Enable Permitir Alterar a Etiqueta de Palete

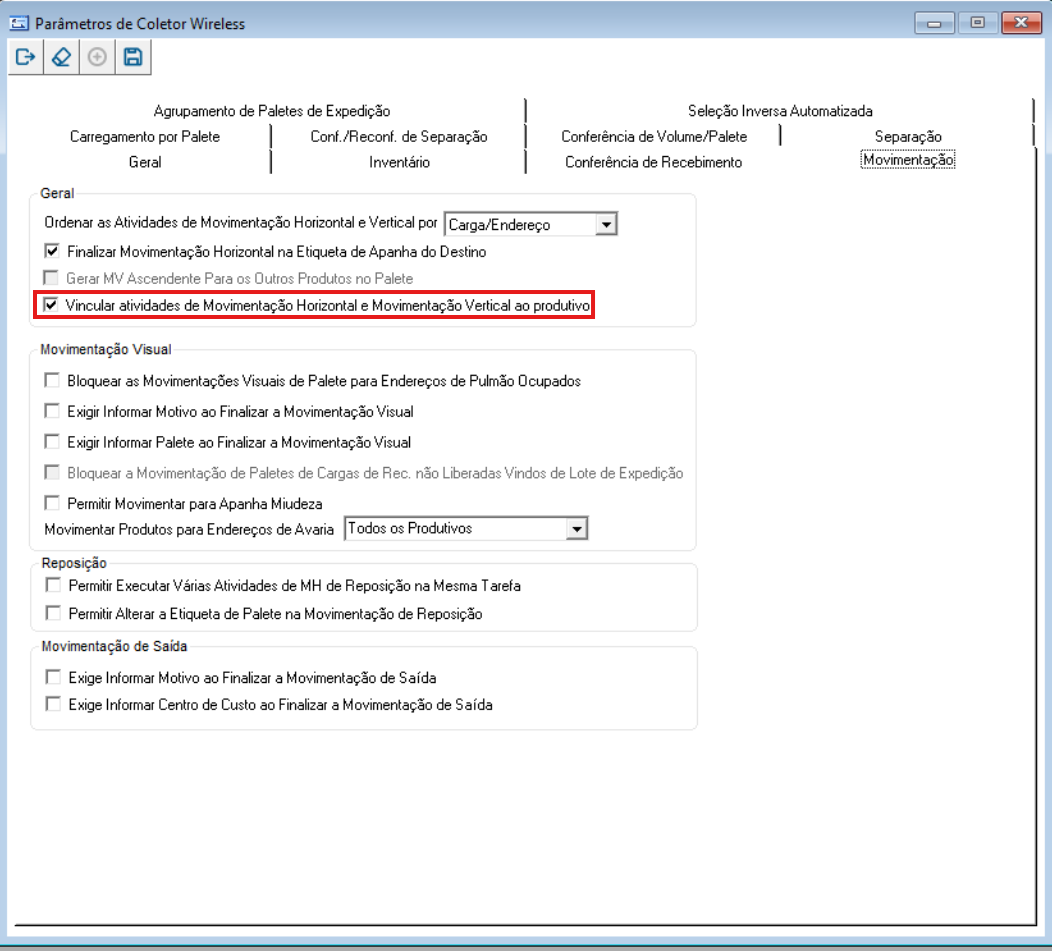click(x=53, y=613)
